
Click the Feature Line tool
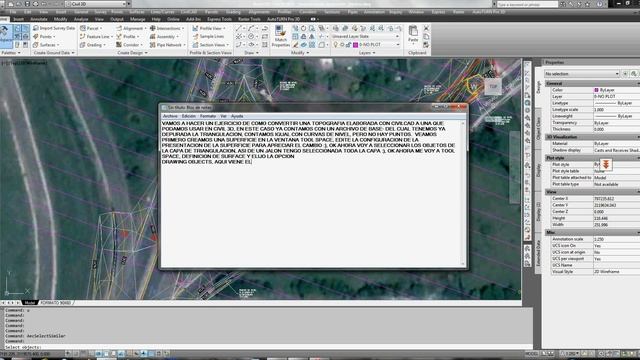[96, 36]
